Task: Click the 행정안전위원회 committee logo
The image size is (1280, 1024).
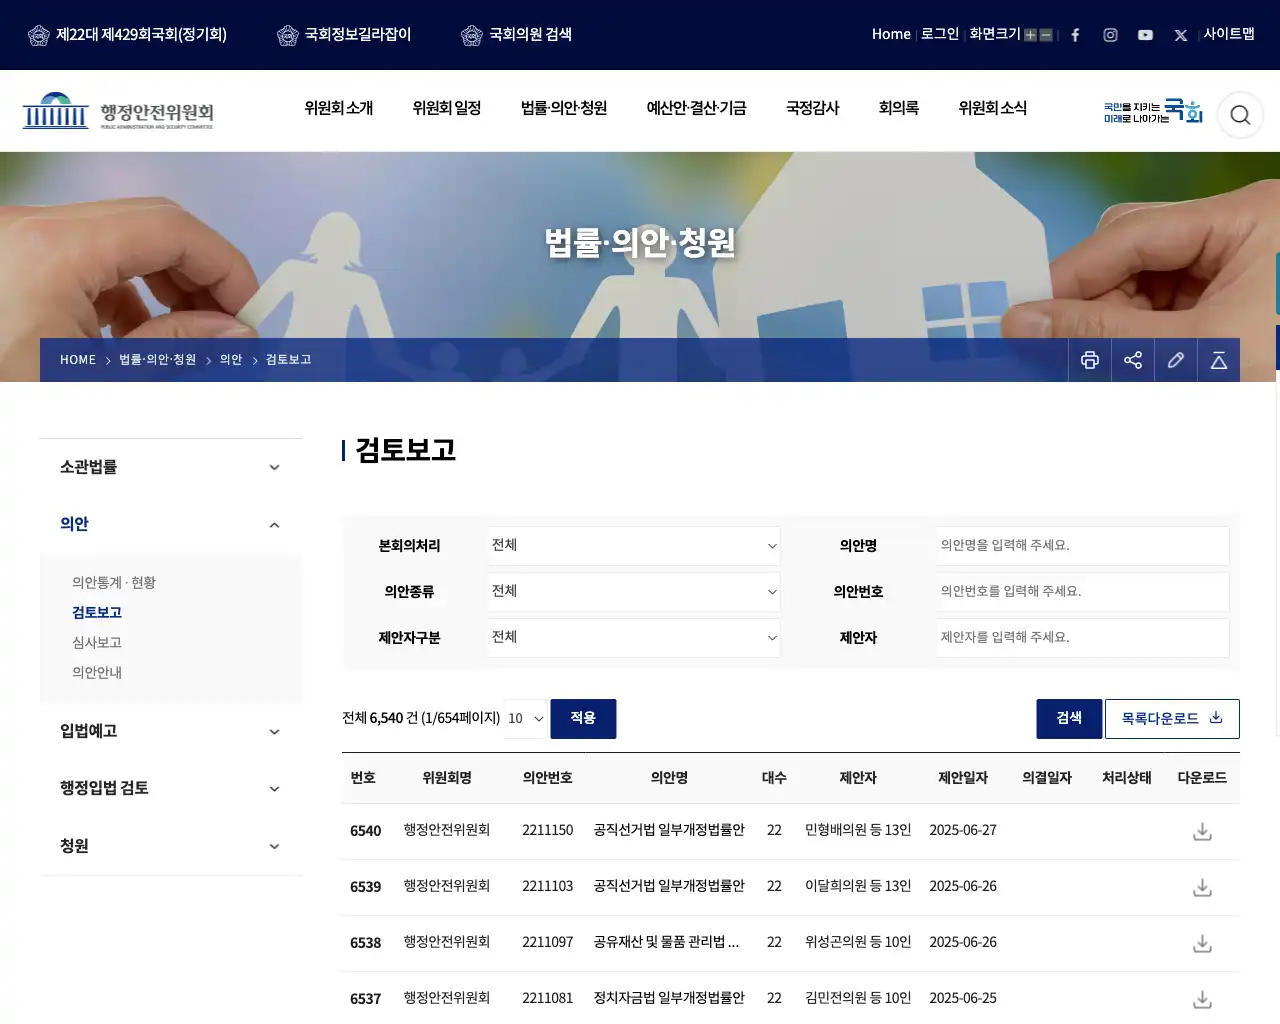Action: 118,111
